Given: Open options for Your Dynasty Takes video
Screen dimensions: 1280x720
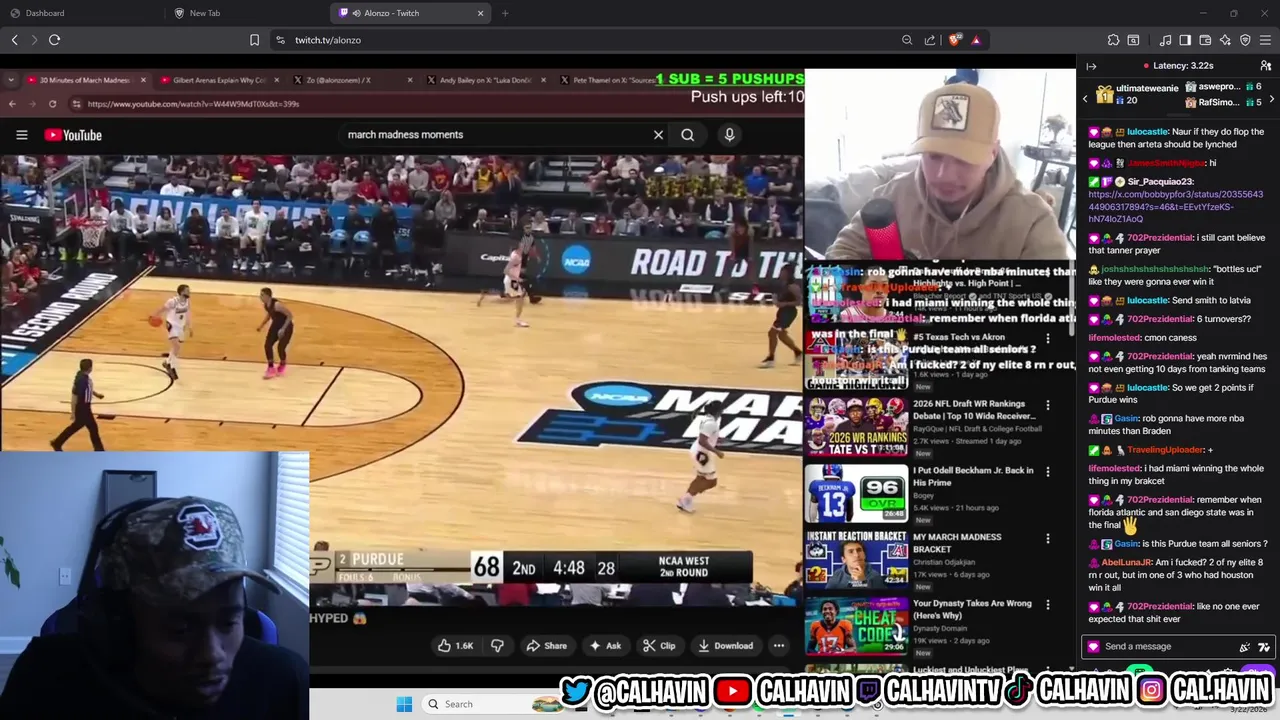Looking at the screenshot, I should point(1048,605).
